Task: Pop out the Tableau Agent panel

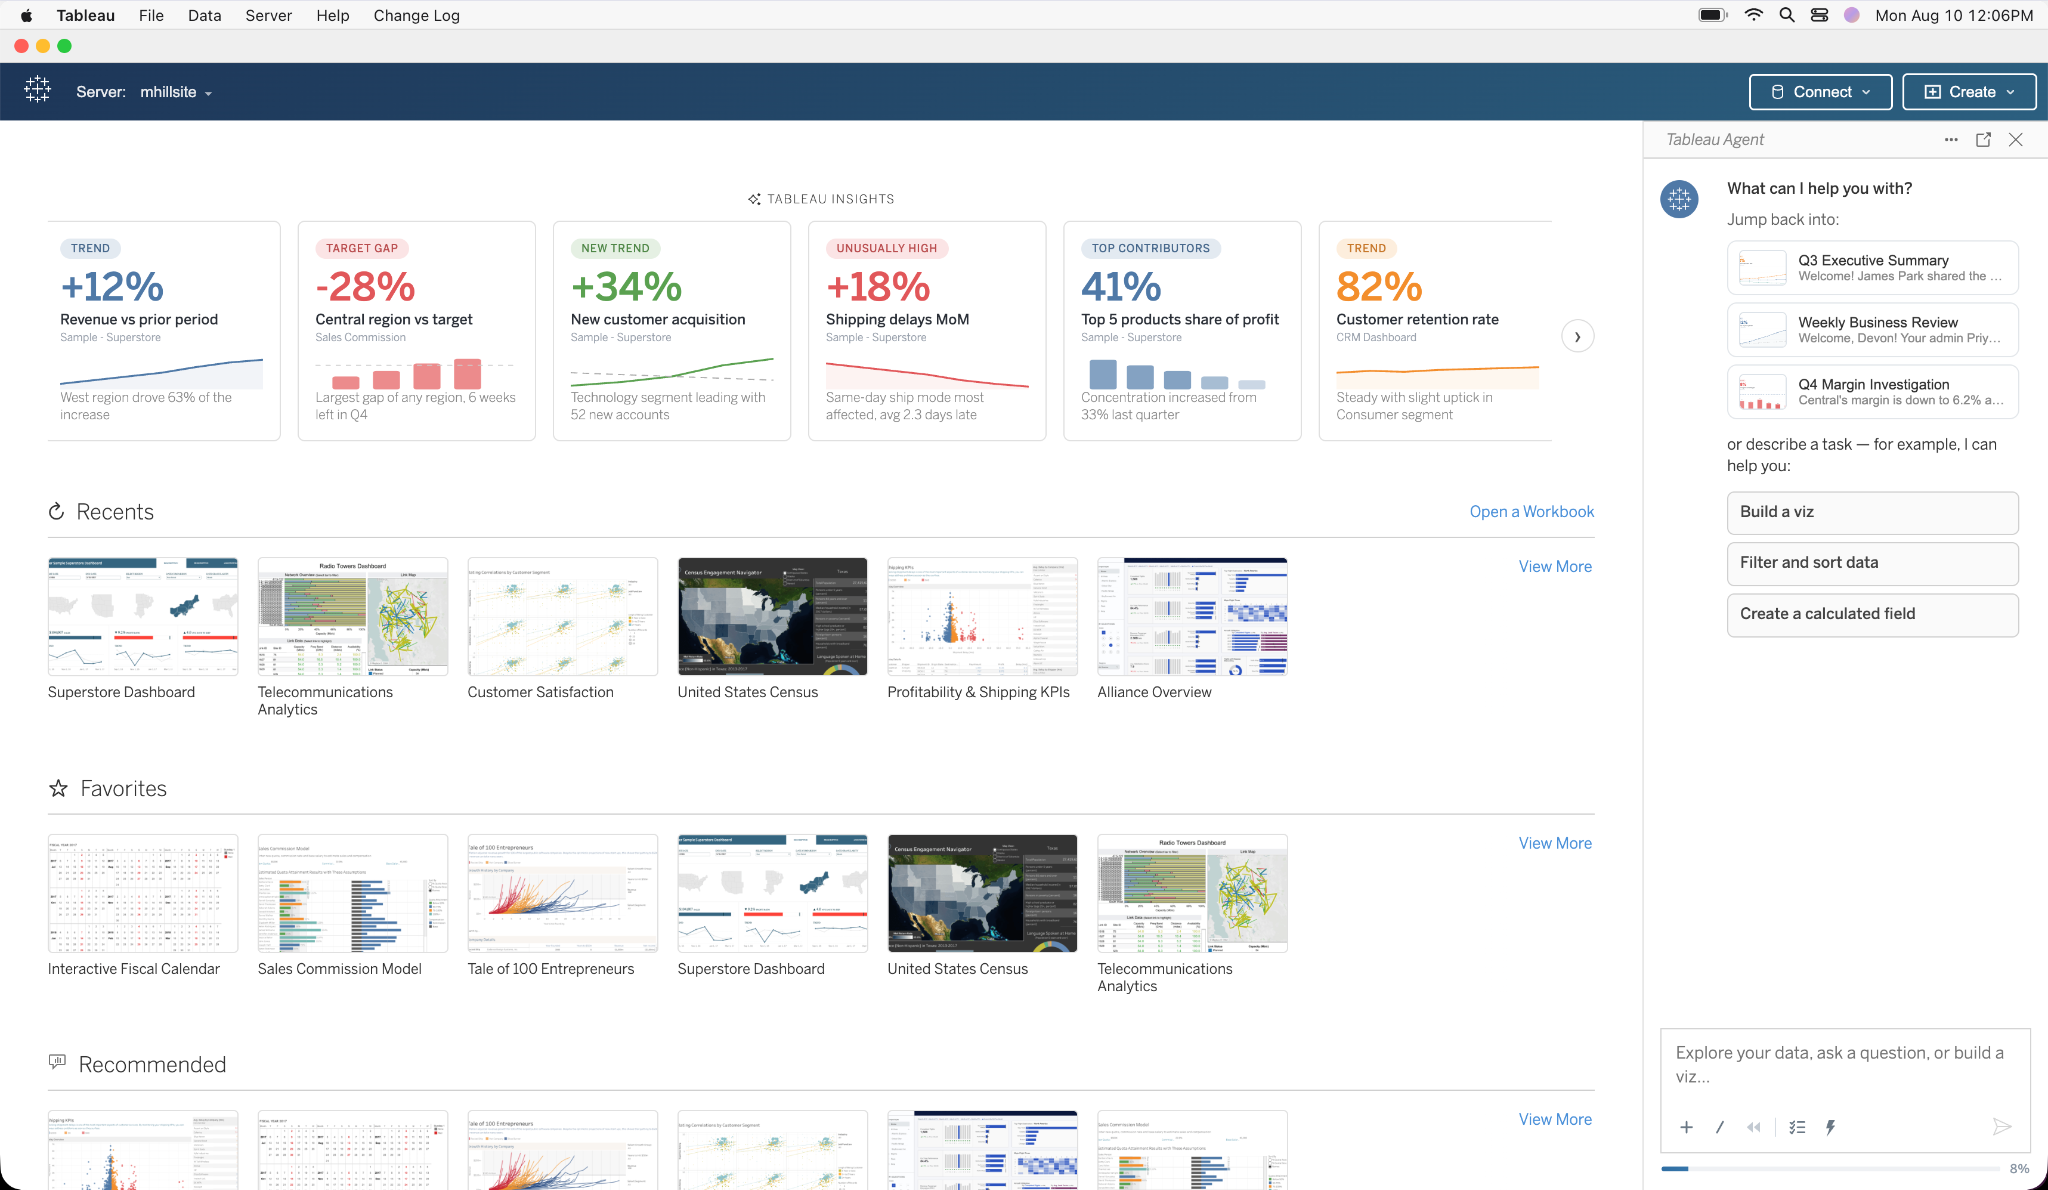Action: click(1983, 140)
